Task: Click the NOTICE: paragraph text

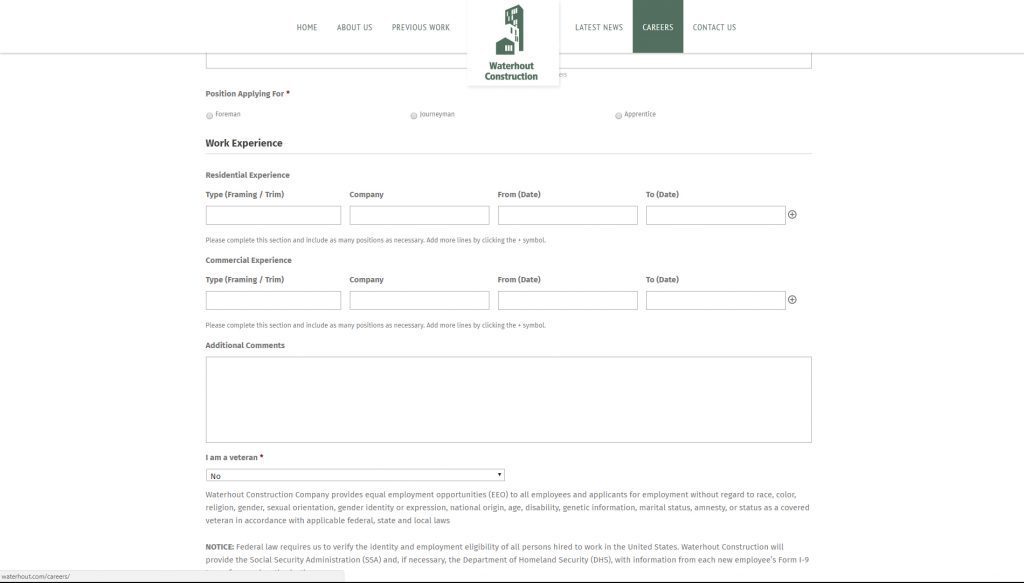Action: point(507,559)
